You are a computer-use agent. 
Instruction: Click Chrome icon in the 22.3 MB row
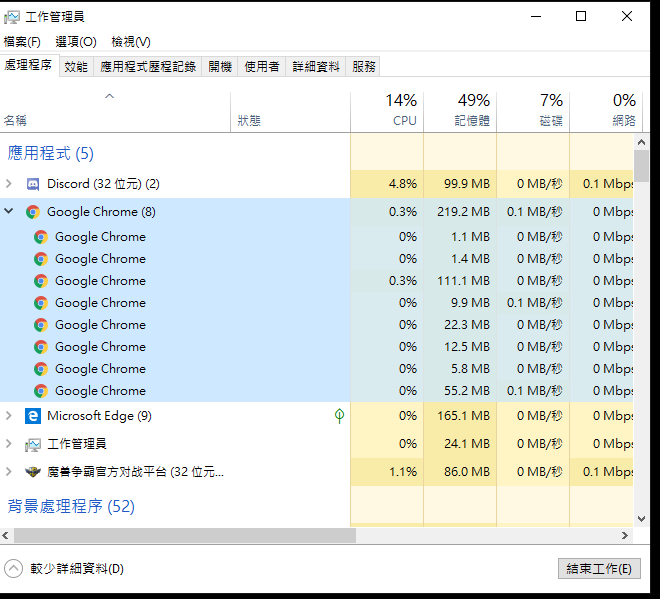tap(41, 325)
